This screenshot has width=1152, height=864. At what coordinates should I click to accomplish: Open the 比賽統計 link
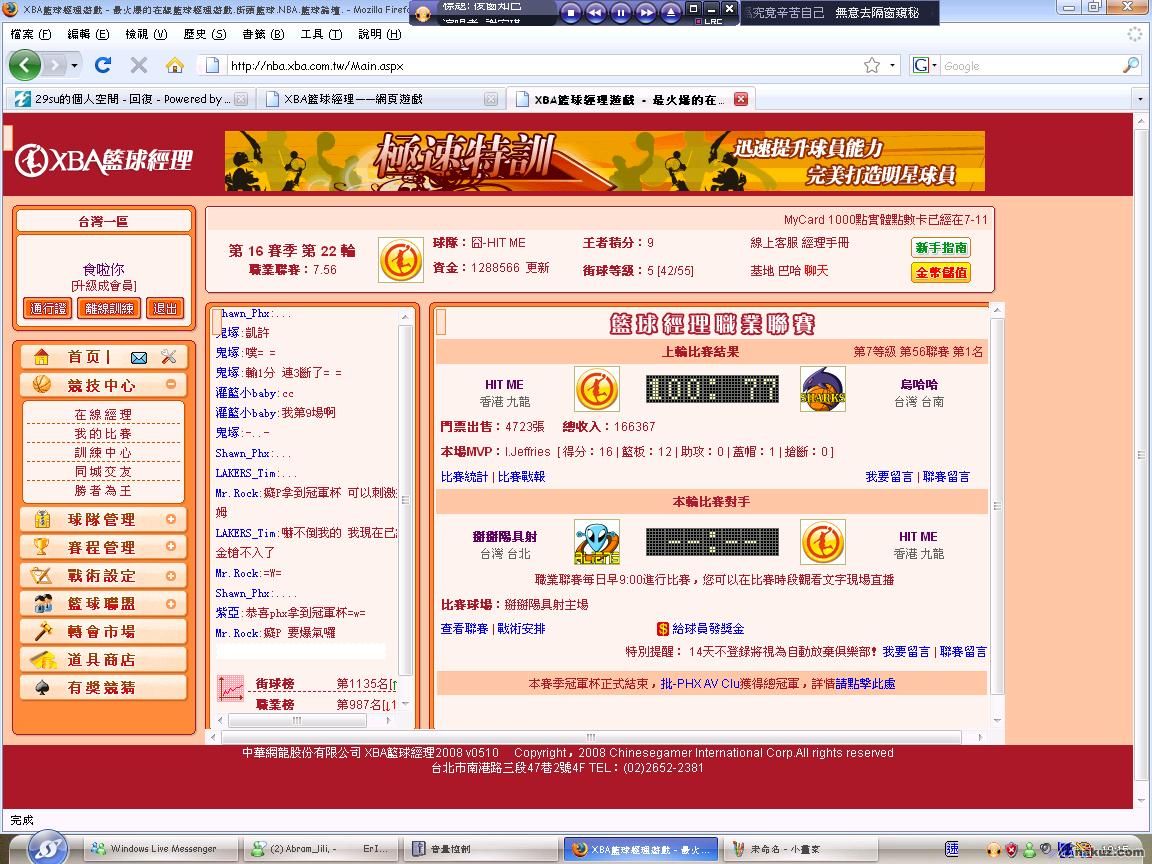click(x=464, y=477)
